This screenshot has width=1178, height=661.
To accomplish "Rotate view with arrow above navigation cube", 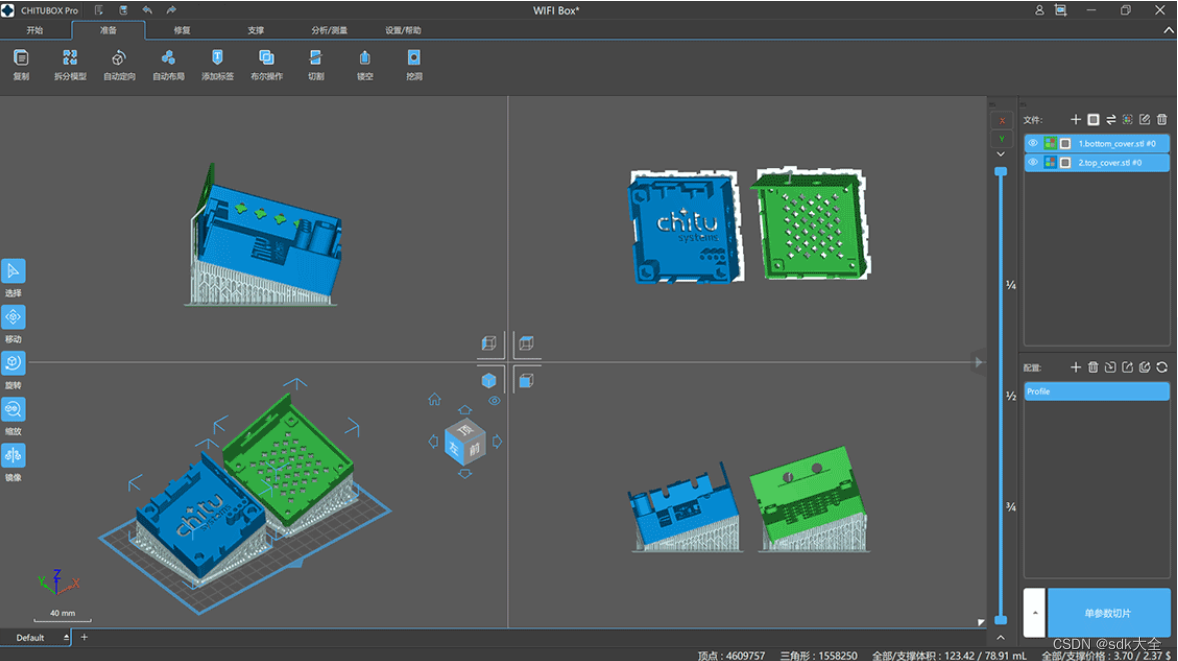I will [465, 410].
